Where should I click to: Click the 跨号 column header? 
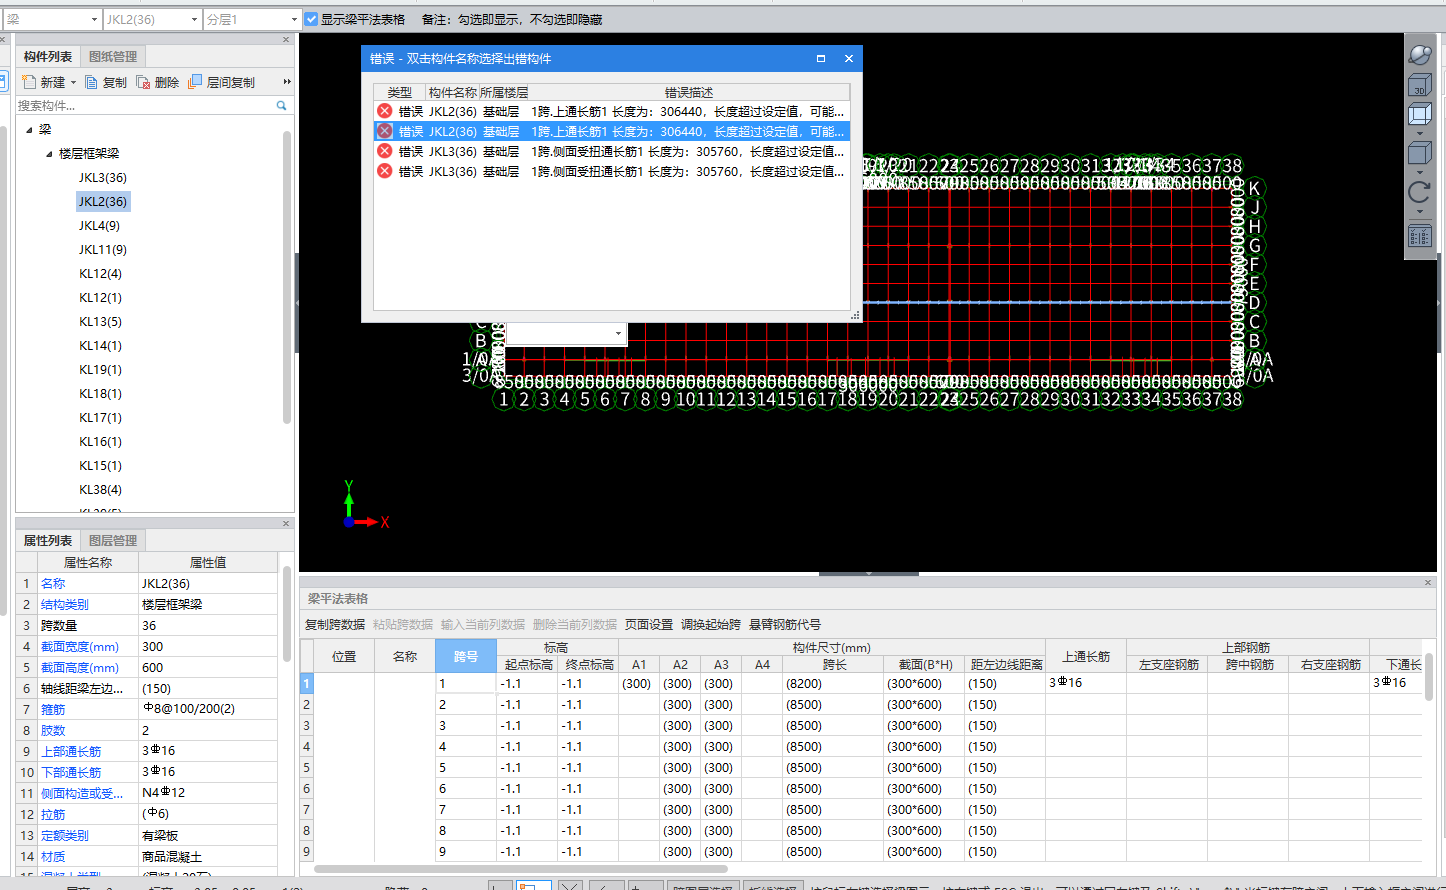pyautogui.click(x=466, y=656)
